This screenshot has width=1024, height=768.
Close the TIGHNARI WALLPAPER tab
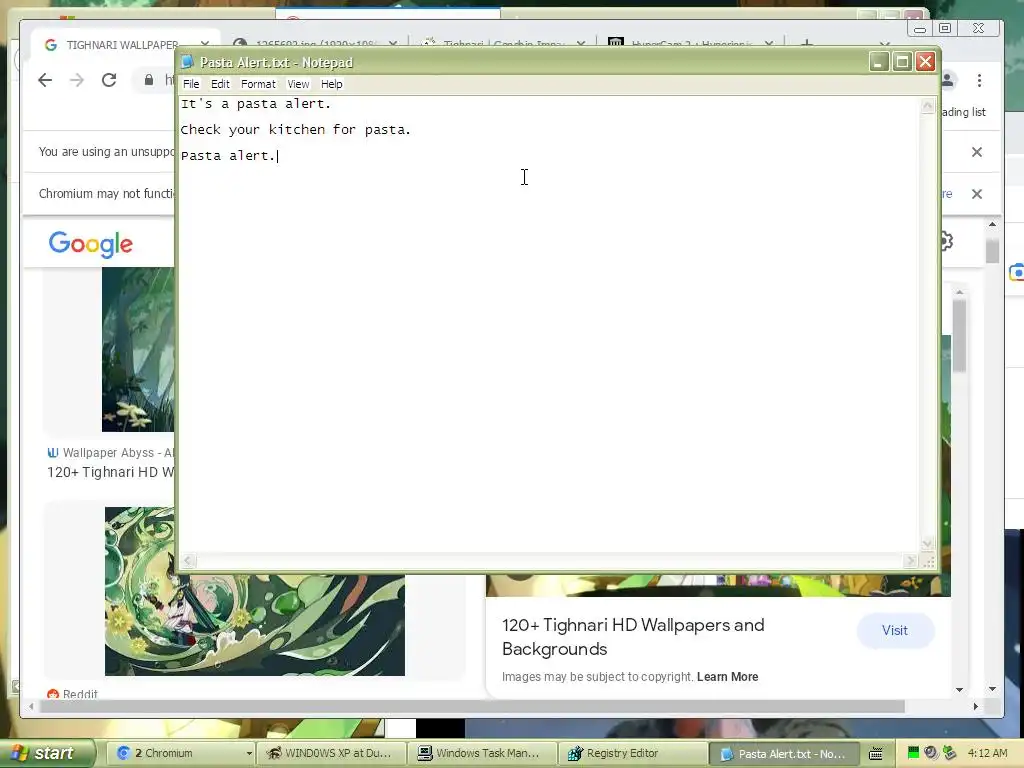point(204,44)
